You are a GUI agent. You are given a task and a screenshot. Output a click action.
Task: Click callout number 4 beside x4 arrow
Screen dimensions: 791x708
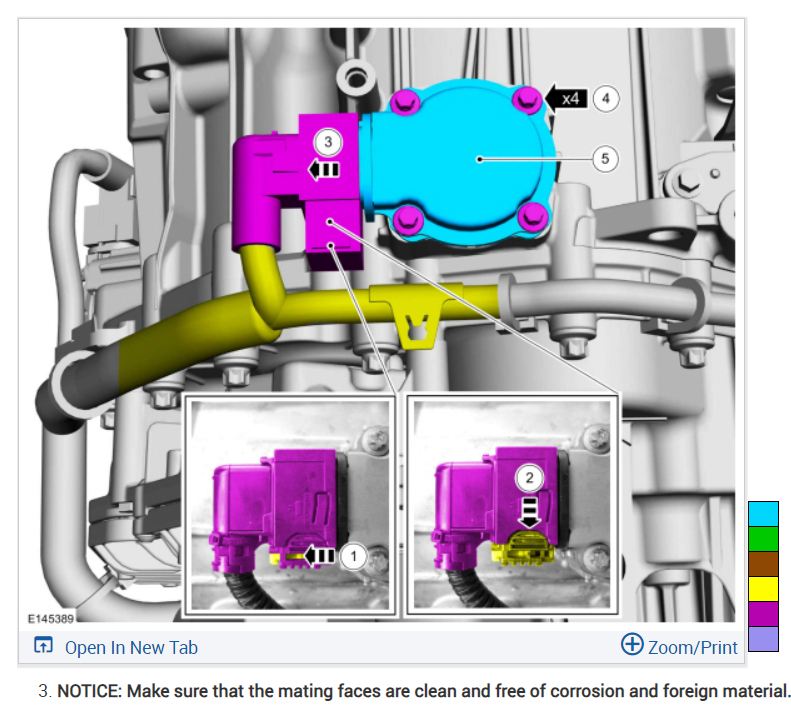coord(606,98)
